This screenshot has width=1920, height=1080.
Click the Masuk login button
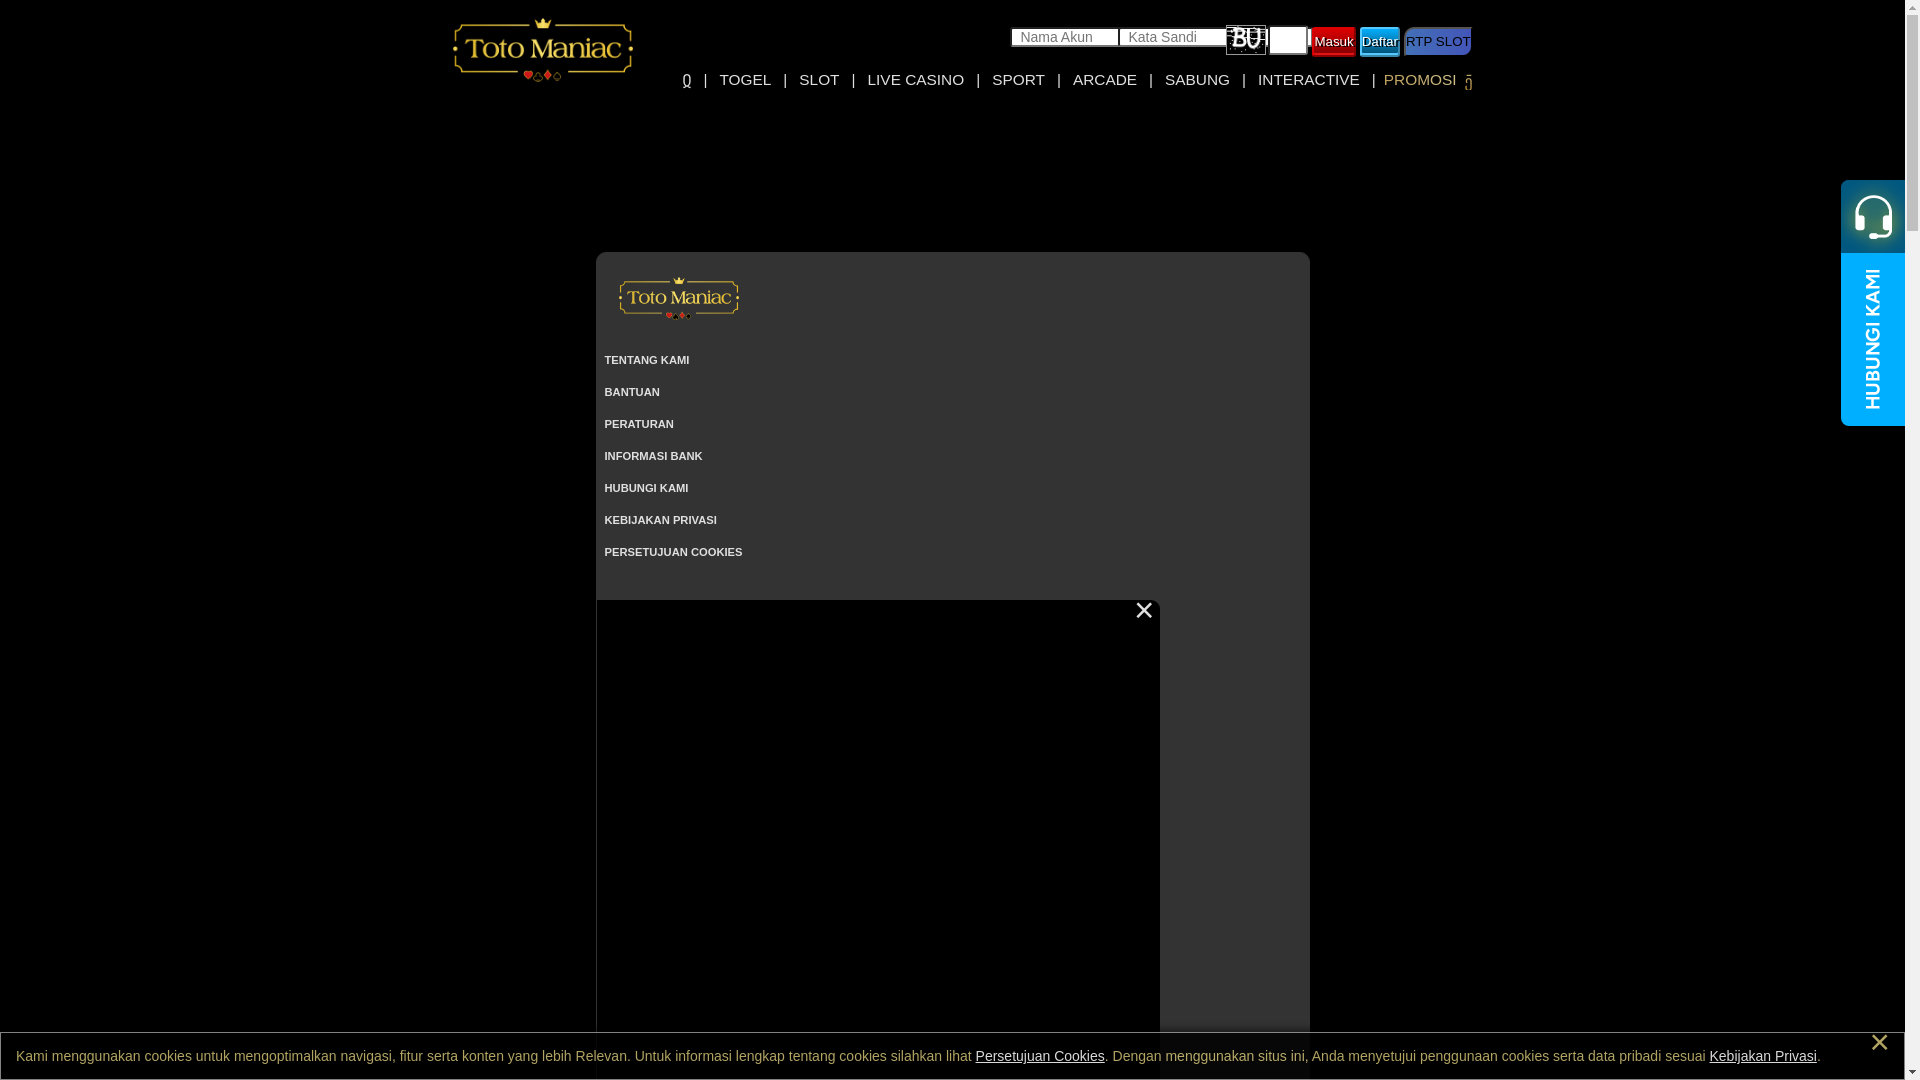tap(1333, 42)
